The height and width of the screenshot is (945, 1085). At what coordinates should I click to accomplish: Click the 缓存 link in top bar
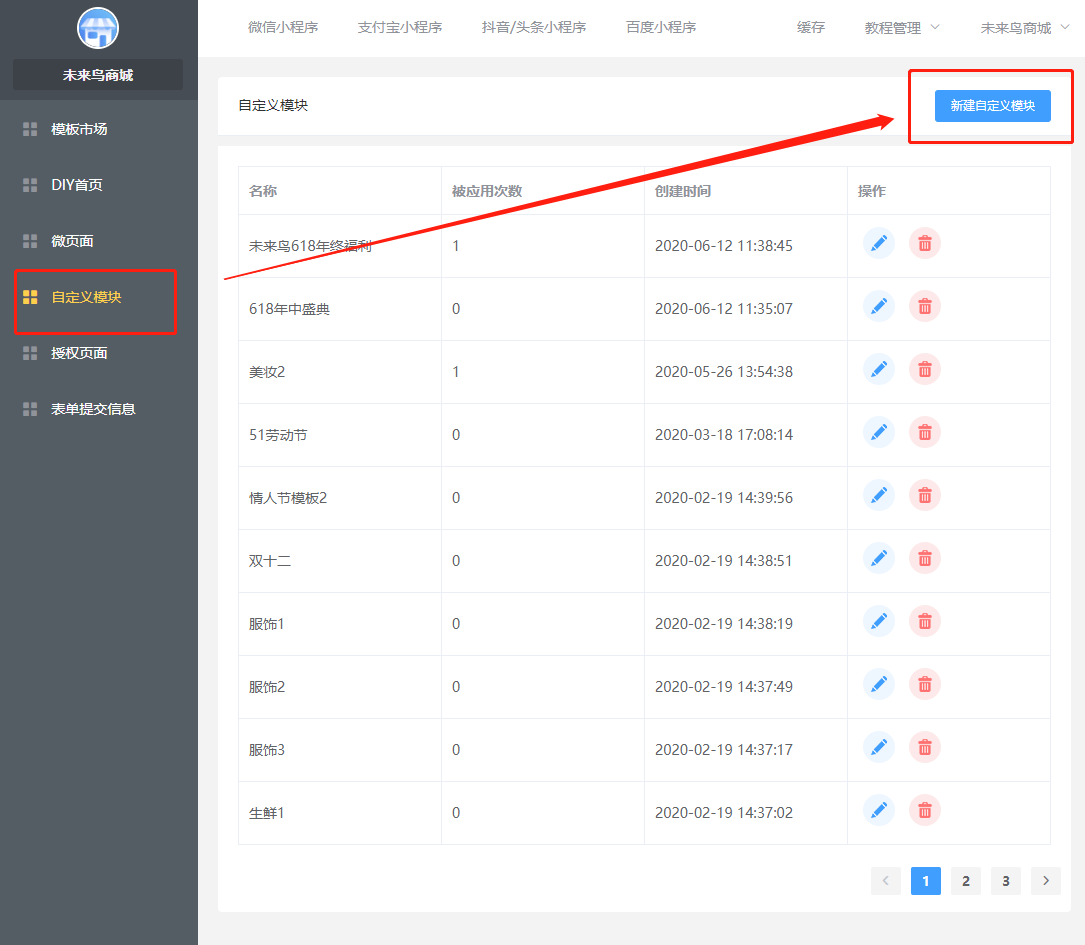(811, 28)
